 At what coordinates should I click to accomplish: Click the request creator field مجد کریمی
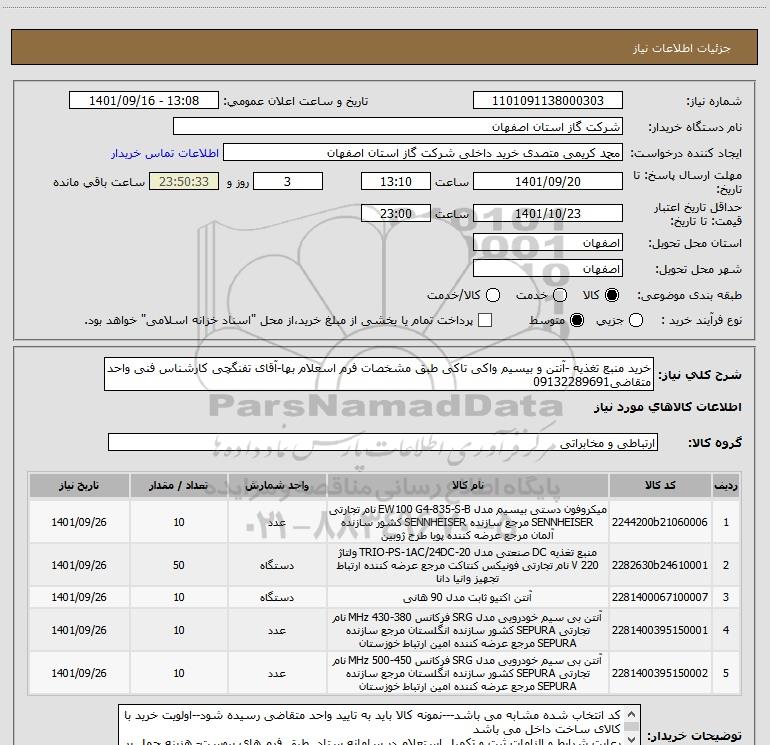[x=423, y=153]
